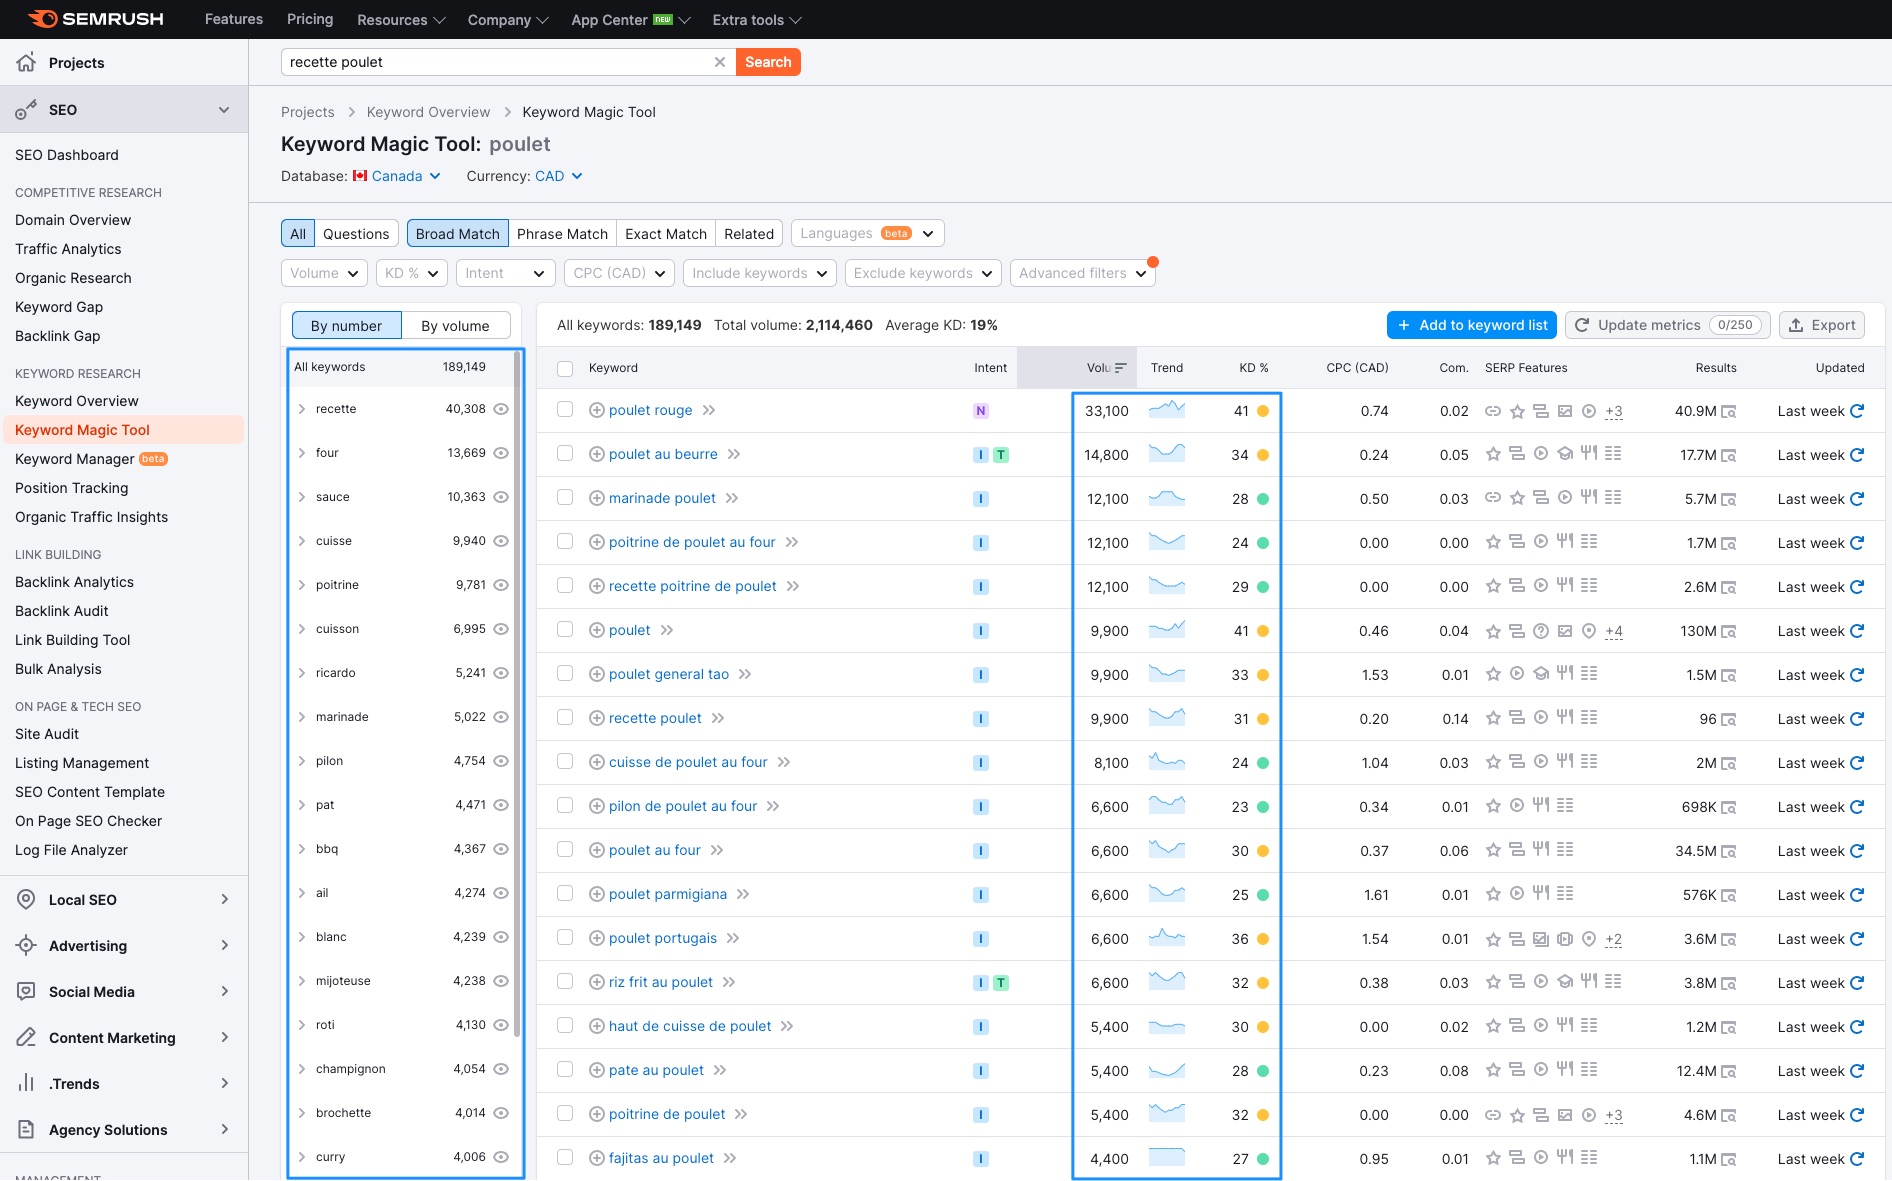Expand the cuisse keyword group

[301, 541]
